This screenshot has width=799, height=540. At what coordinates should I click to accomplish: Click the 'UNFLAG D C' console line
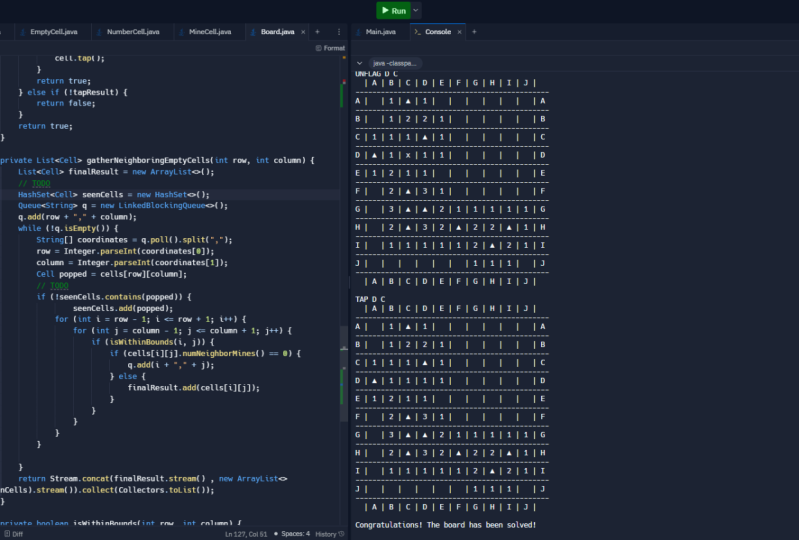click(x=376, y=74)
